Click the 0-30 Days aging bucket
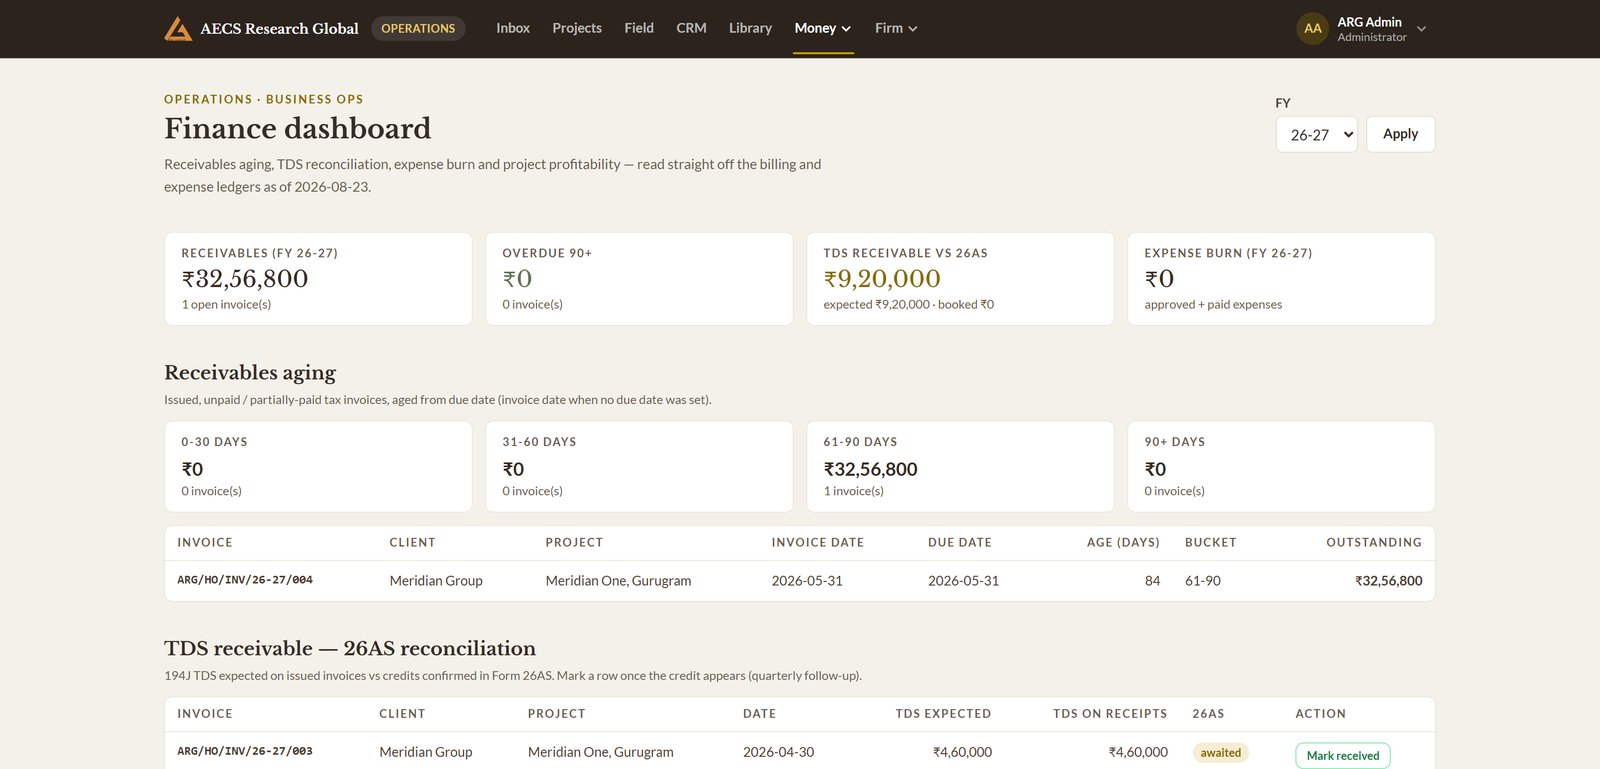This screenshot has width=1600, height=769. click(318, 467)
